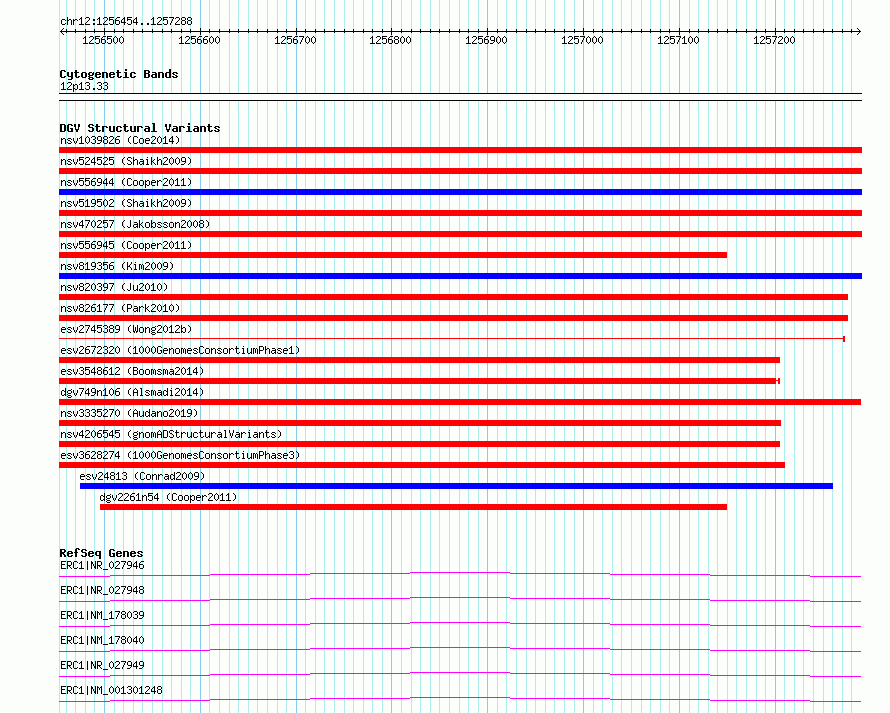The width and height of the screenshot is (890, 713).
Task: Open ERC1|NR_027946 transcript label
Action: (102, 565)
